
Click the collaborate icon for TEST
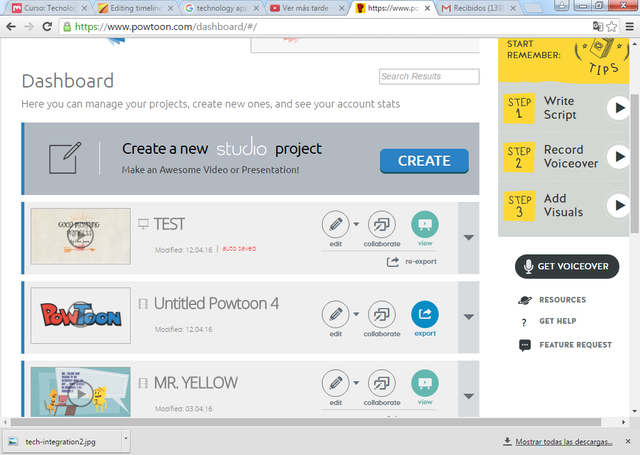tap(382, 224)
